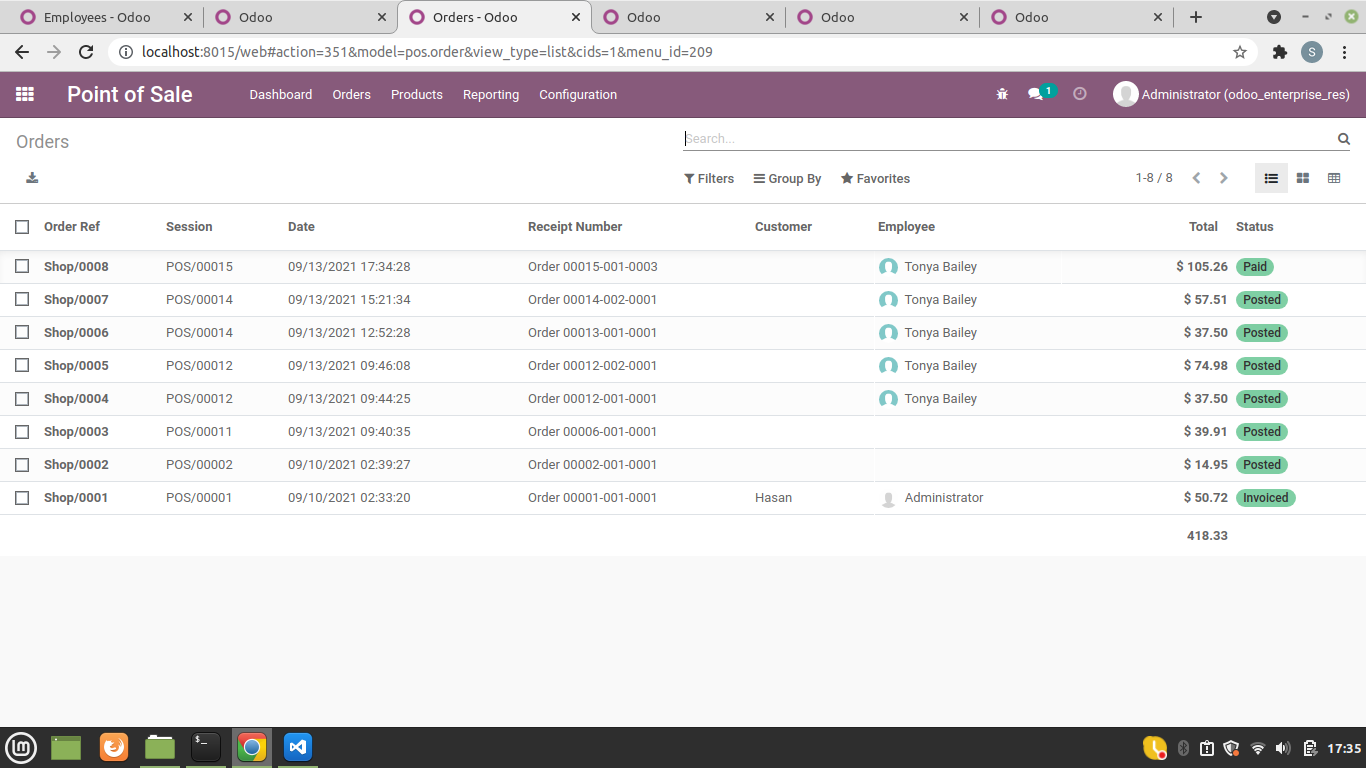This screenshot has width=1366, height=768.
Task: Select the list view icon
Action: (x=1271, y=178)
